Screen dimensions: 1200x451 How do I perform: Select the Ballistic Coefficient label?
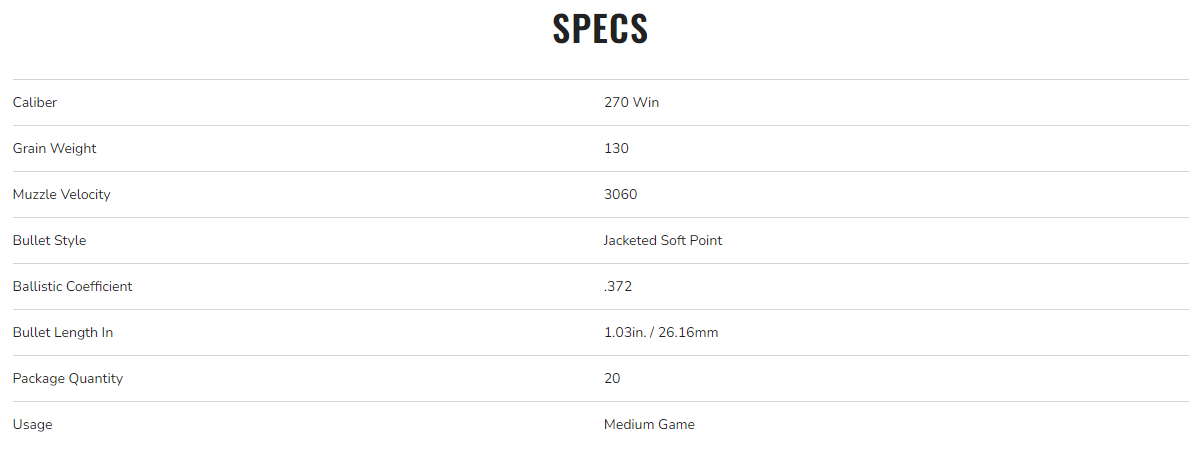coord(72,286)
